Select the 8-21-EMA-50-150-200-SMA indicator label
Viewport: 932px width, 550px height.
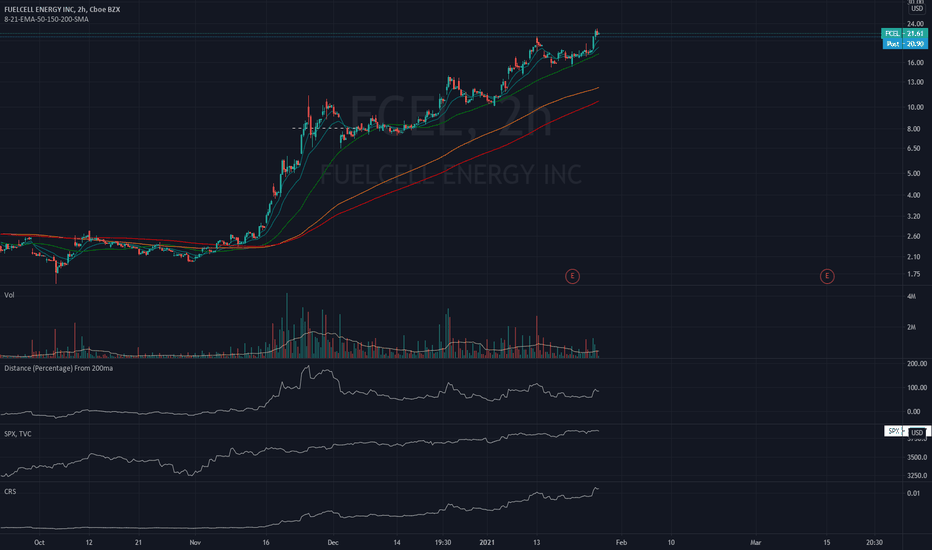pos(46,19)
